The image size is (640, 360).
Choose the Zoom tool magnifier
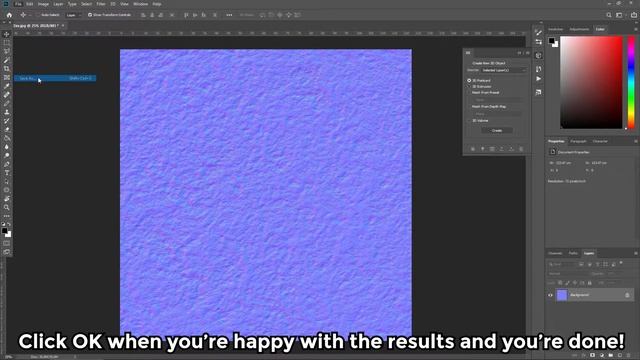tap(7, 208)
